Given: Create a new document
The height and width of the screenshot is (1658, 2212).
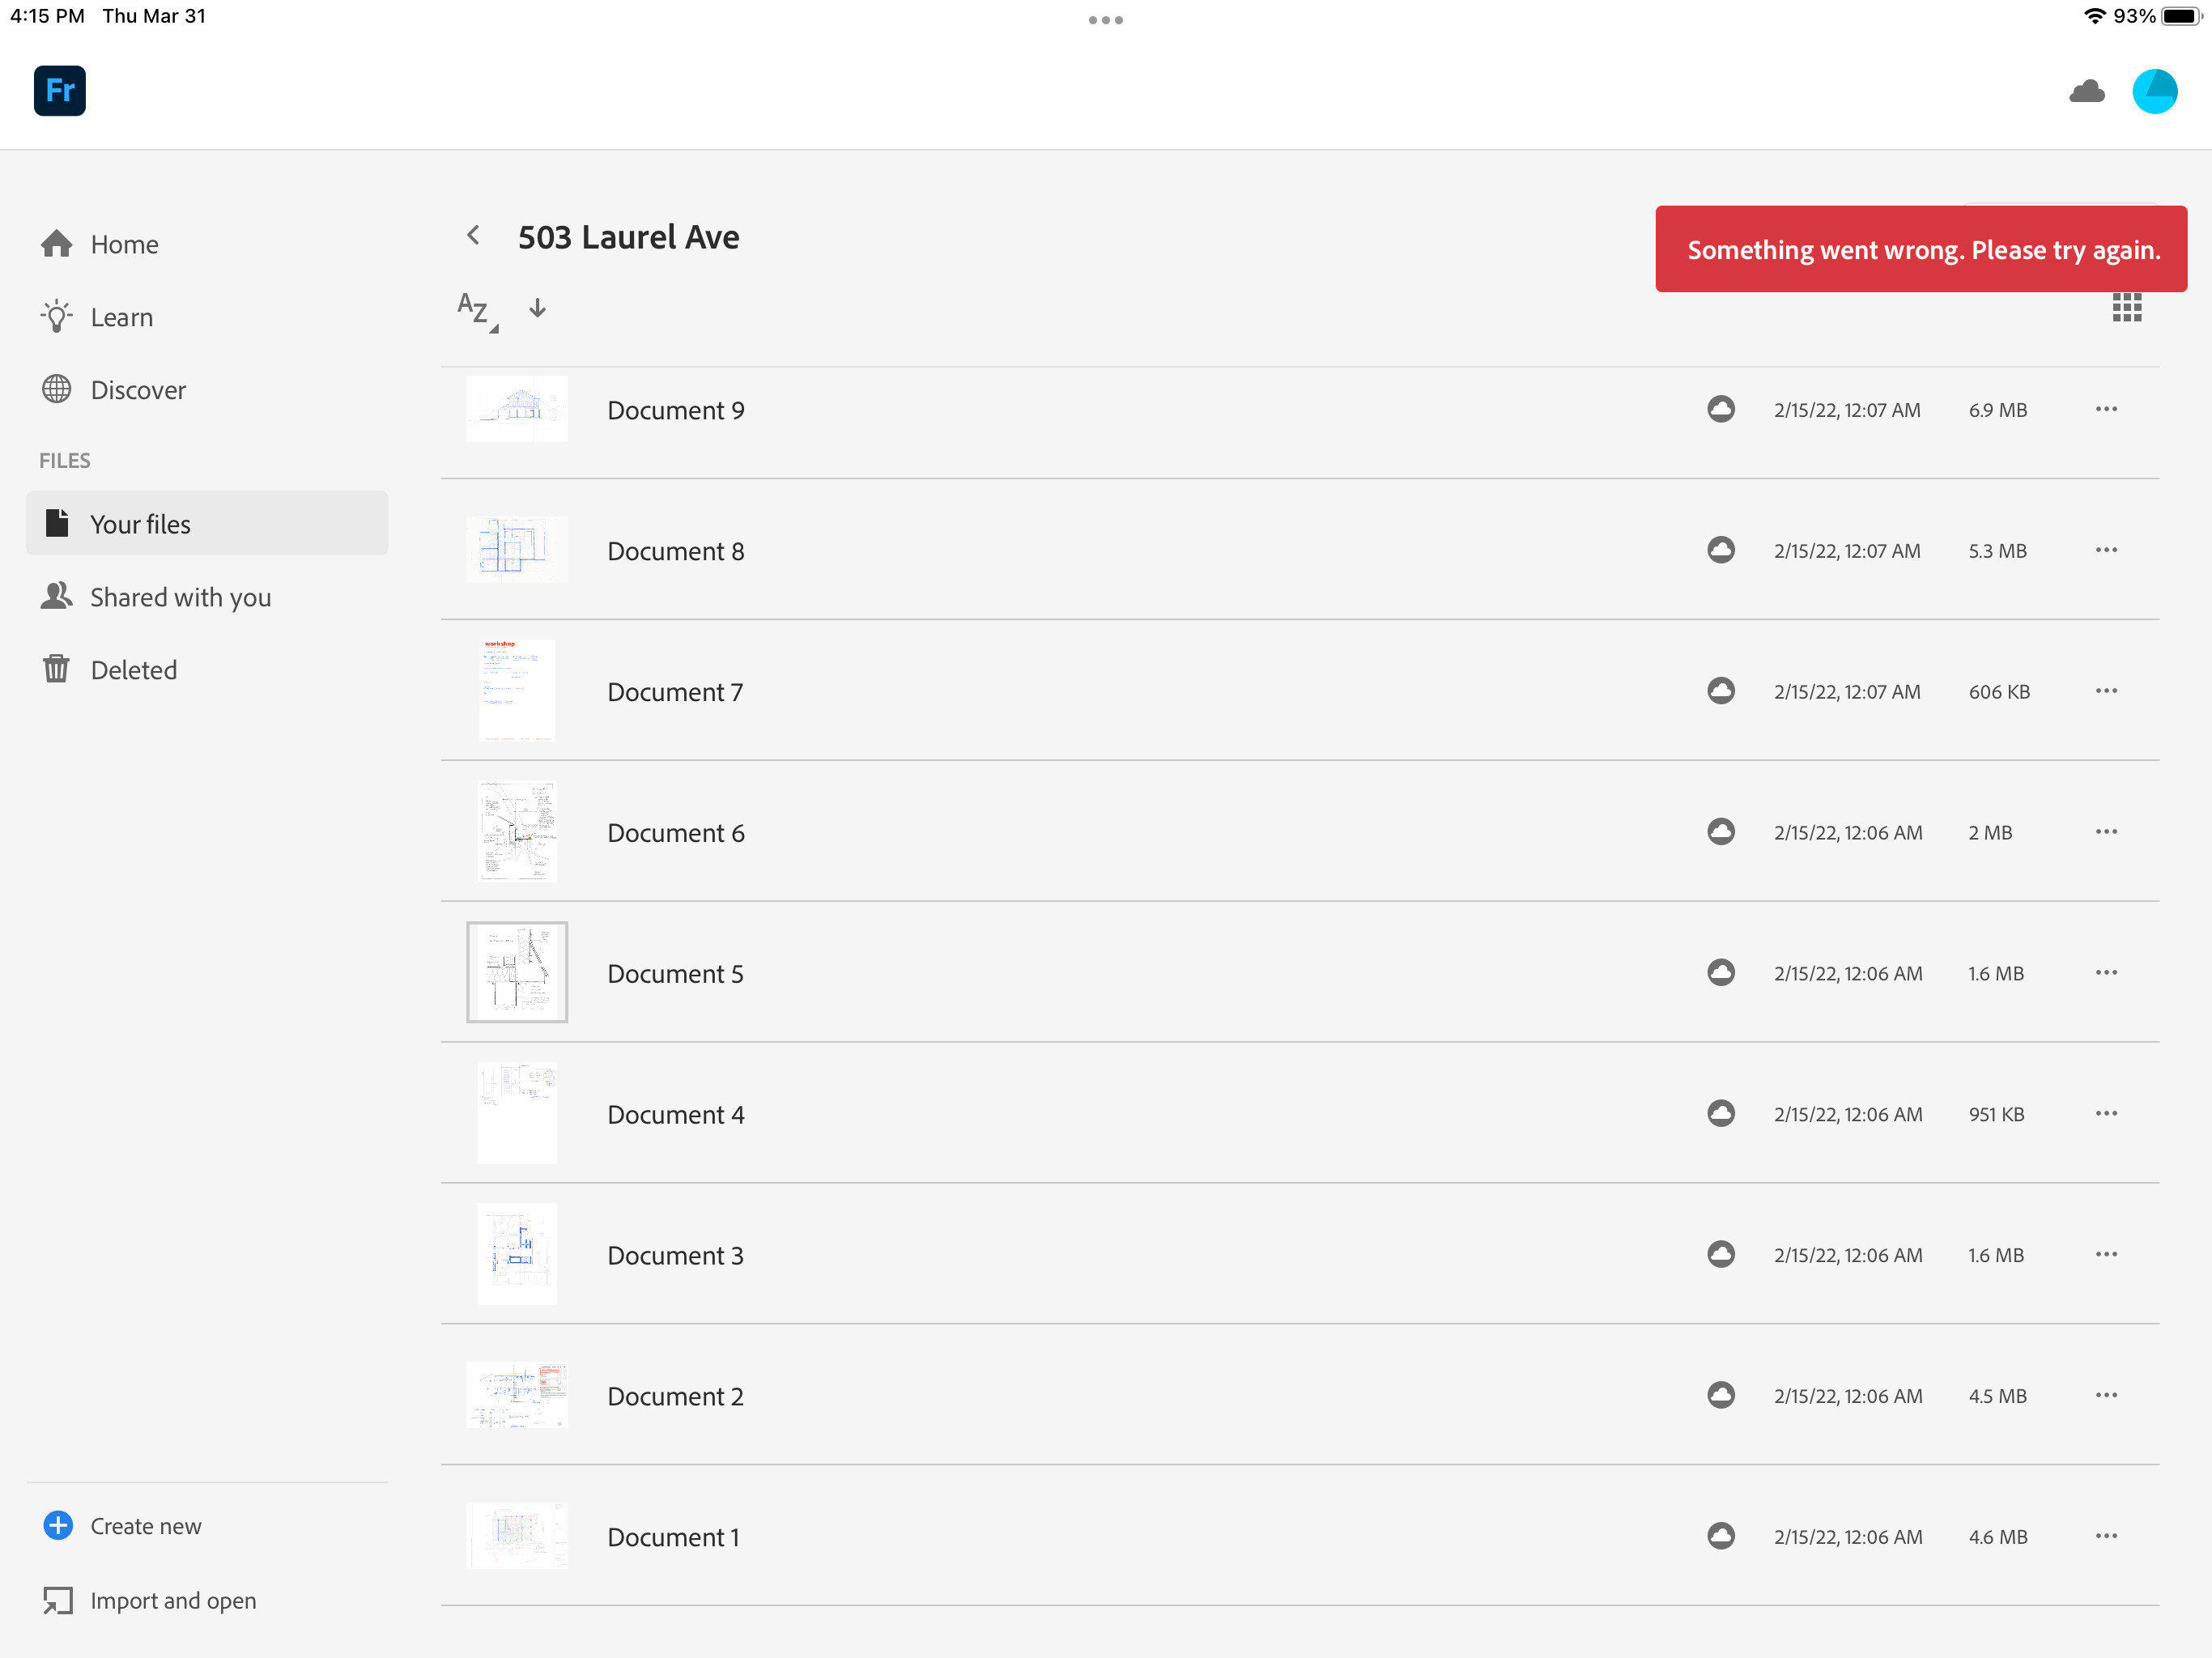Looking at the screenshot, I should coord(145,1525).
